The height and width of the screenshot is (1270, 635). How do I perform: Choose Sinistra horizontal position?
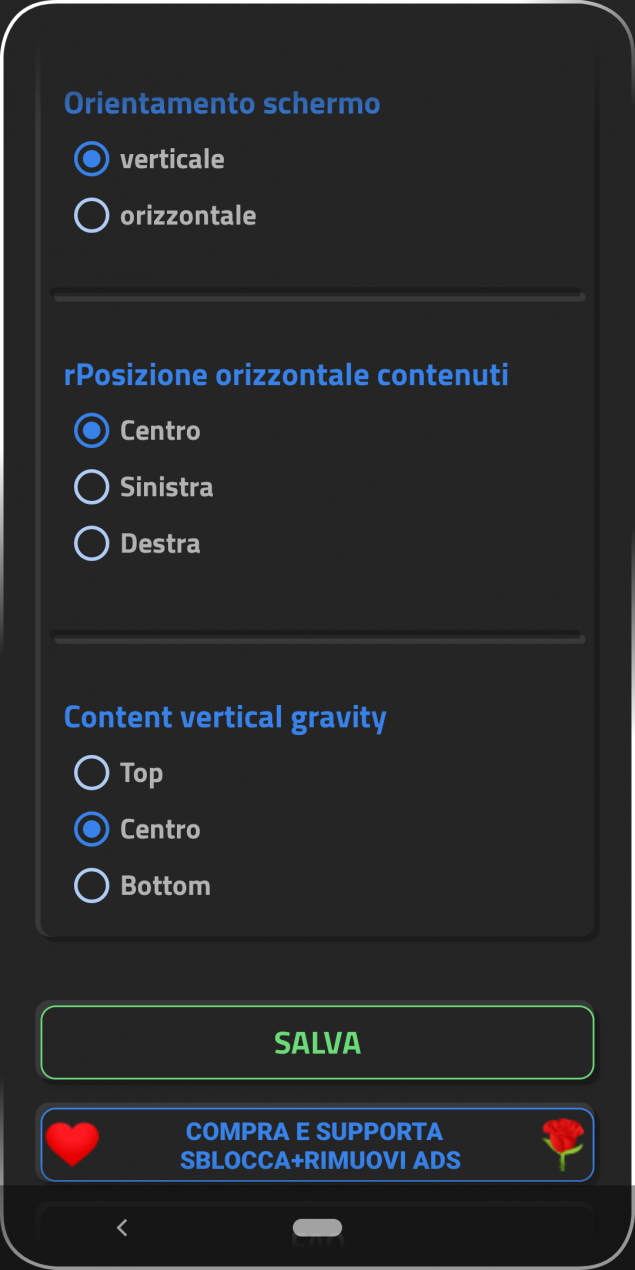[x=144, y=487]
